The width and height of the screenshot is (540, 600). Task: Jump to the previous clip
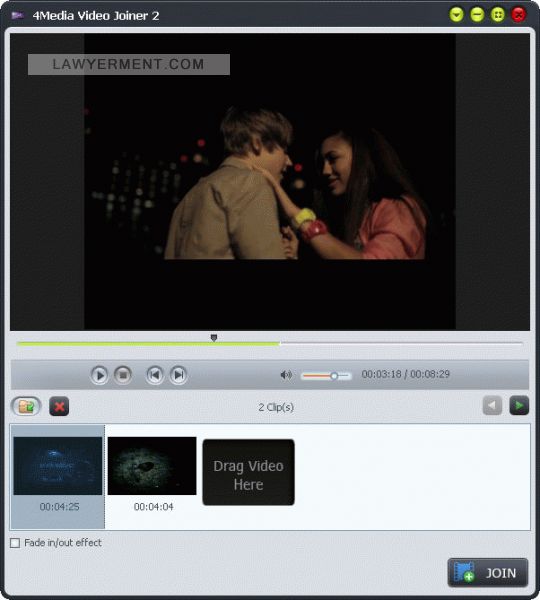[155, 375]
